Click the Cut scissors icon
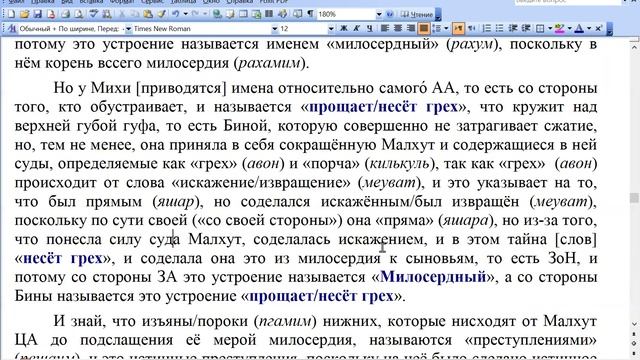This screenshot has height=360, width=640. [122, 14]
